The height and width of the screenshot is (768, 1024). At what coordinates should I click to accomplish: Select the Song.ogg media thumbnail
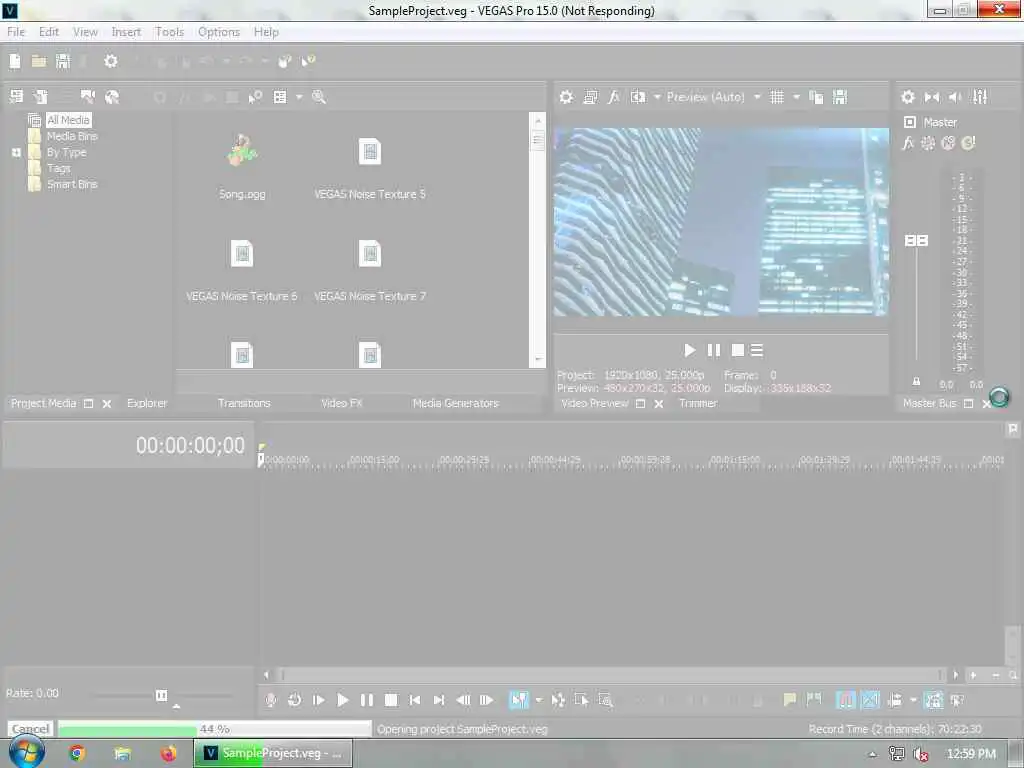[x=242, y=151]
